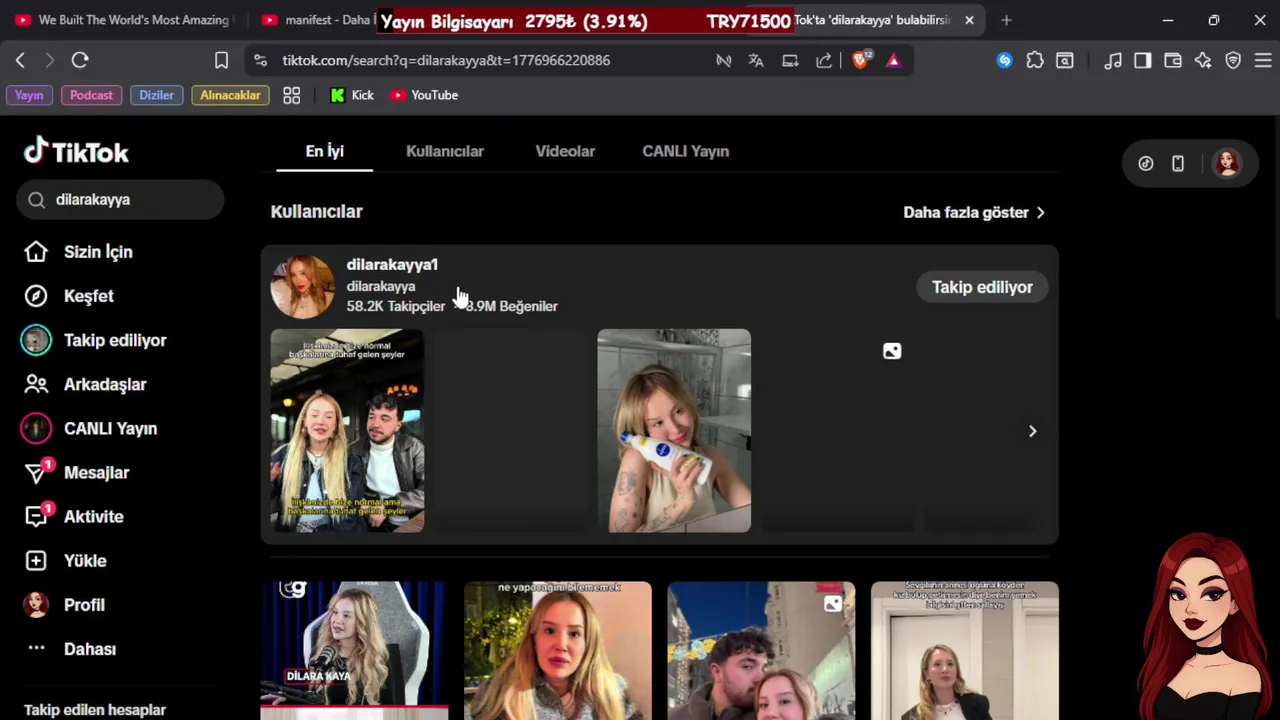
Task: Open DILARA KAYA podcast video thumbnail
Action: [354, 650]
